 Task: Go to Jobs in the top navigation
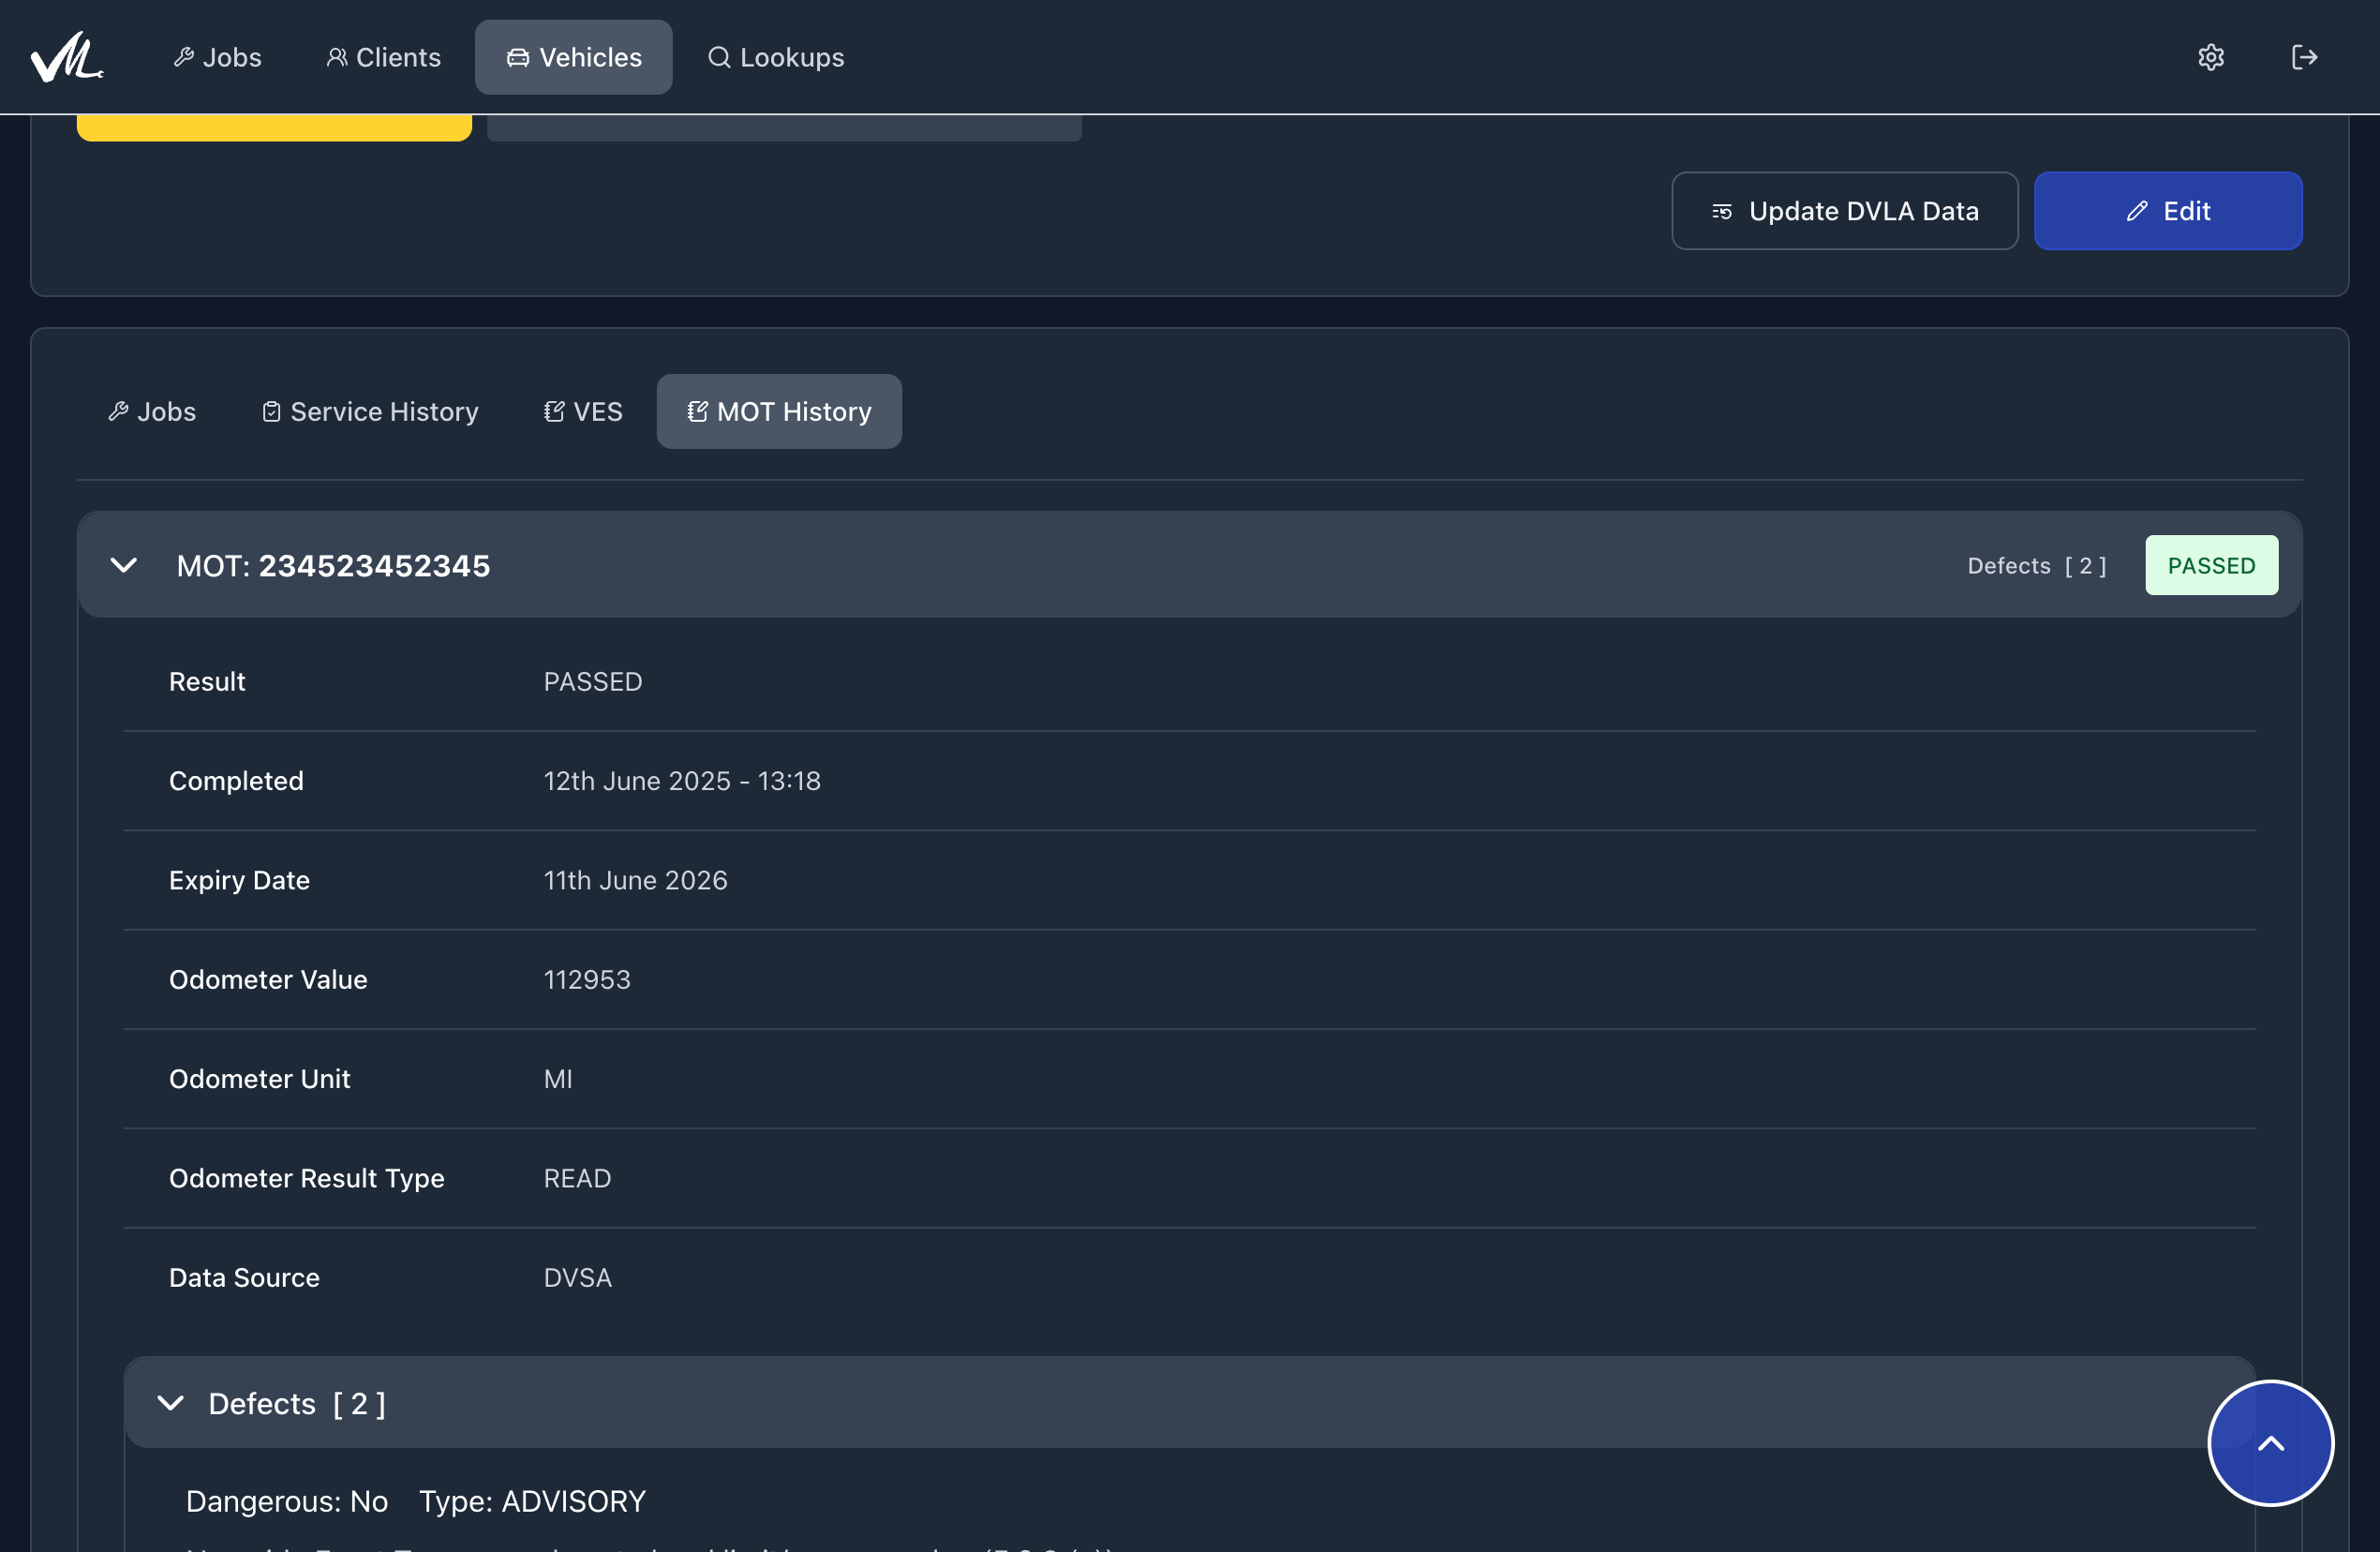tap(217, 57)
